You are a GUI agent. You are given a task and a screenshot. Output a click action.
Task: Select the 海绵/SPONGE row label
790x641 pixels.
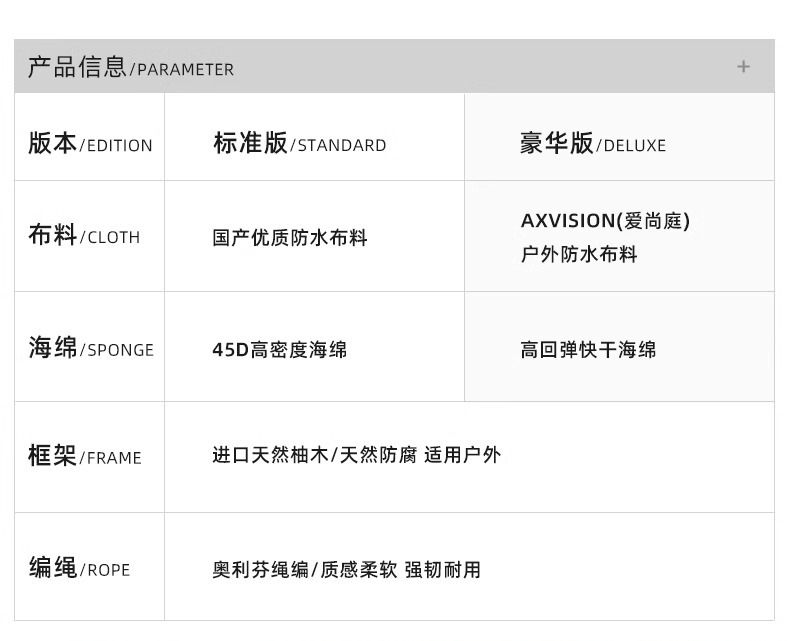click(x=91, y=349)
